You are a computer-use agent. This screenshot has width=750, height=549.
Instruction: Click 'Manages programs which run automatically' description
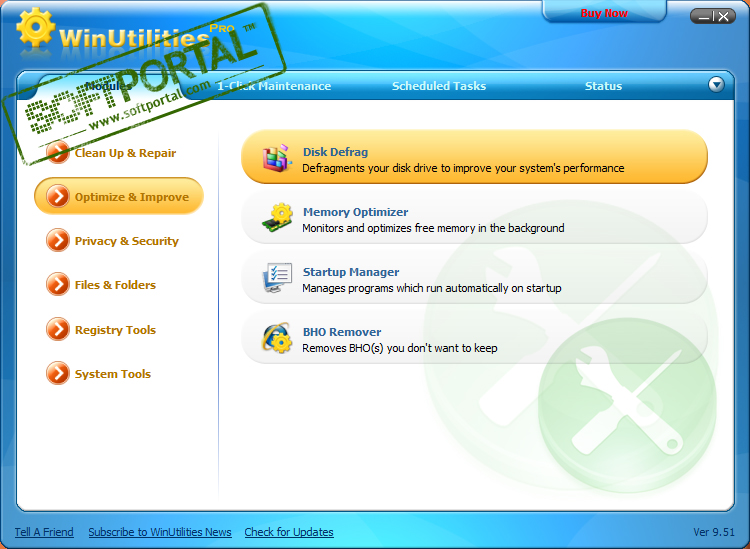point(431,288)
